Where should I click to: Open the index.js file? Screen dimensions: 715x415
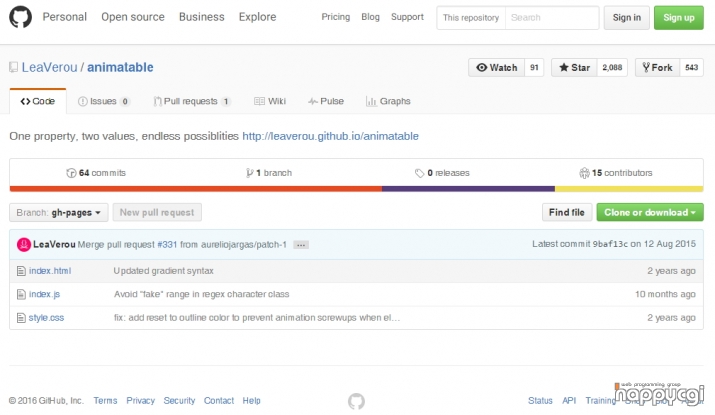44,294
